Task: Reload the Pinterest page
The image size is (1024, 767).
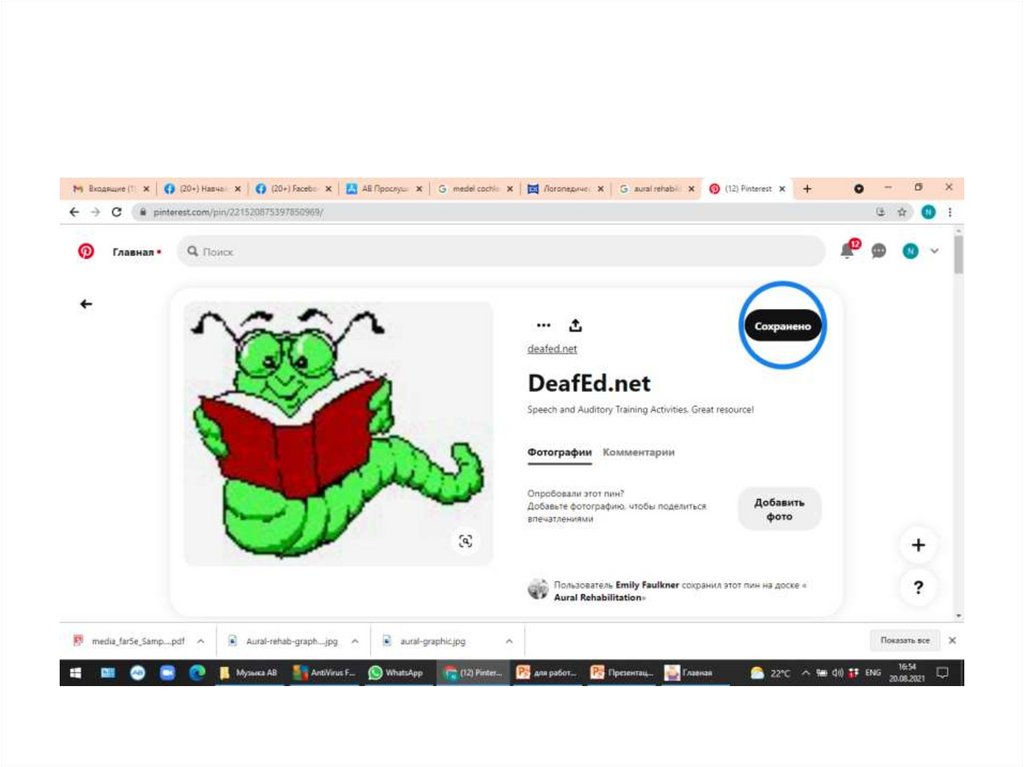Action: pos(116,212)
